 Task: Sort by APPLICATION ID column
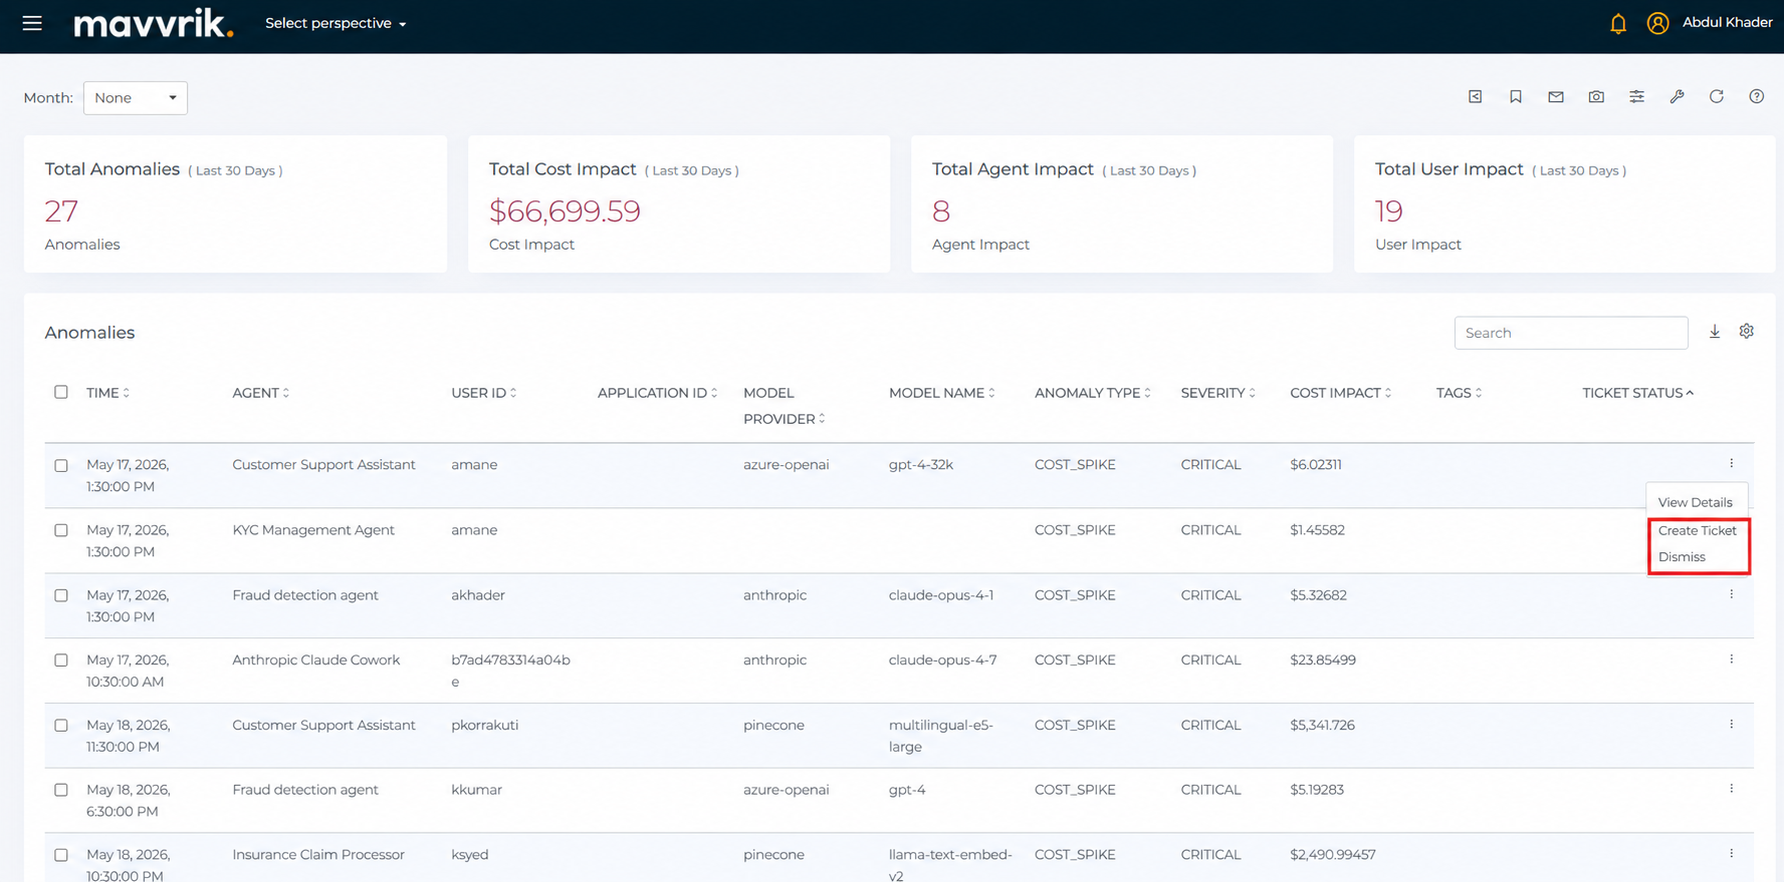coord(658,393)
